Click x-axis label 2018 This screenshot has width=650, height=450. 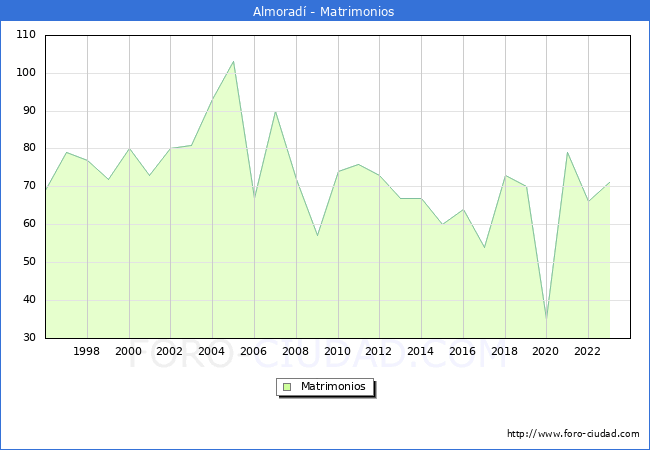[x=504, y=351]
